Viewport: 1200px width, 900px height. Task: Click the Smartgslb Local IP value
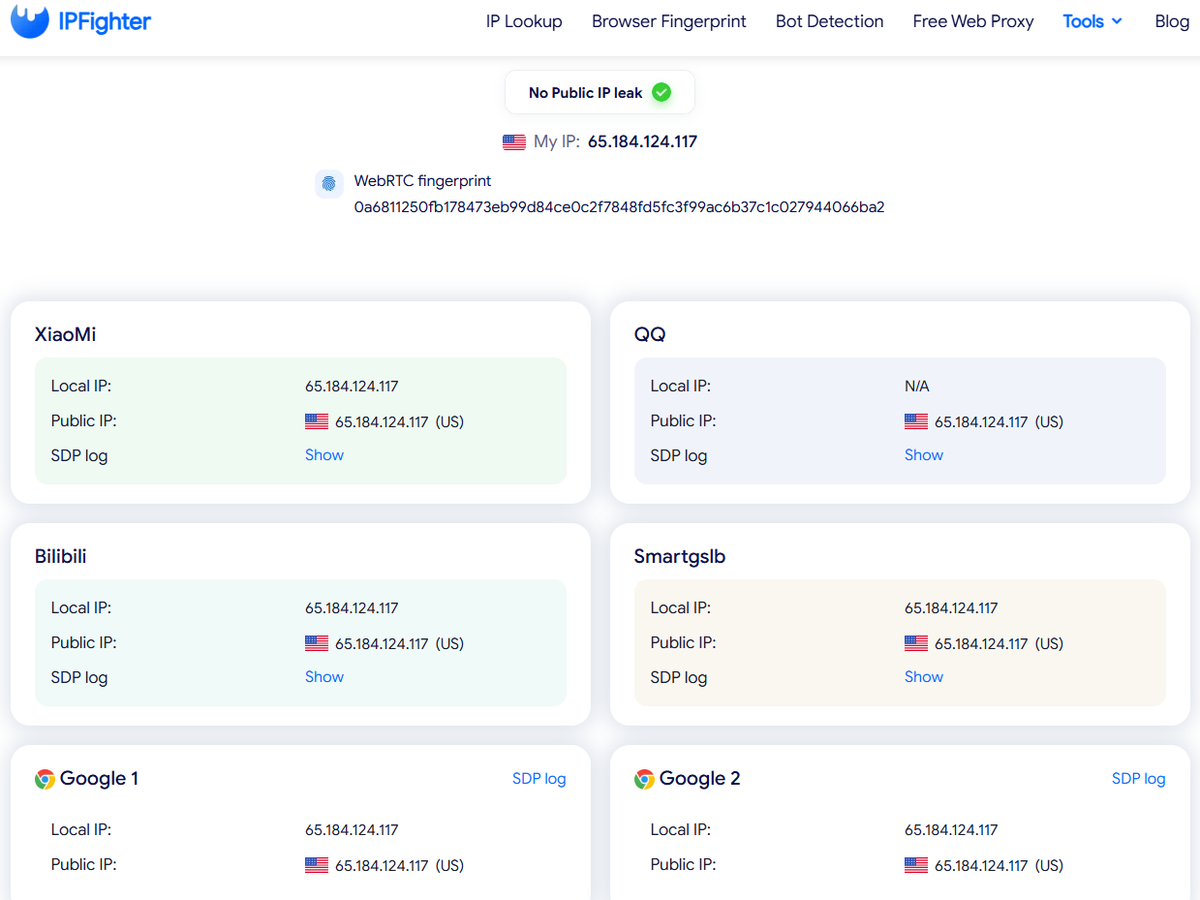coord(952,608)
